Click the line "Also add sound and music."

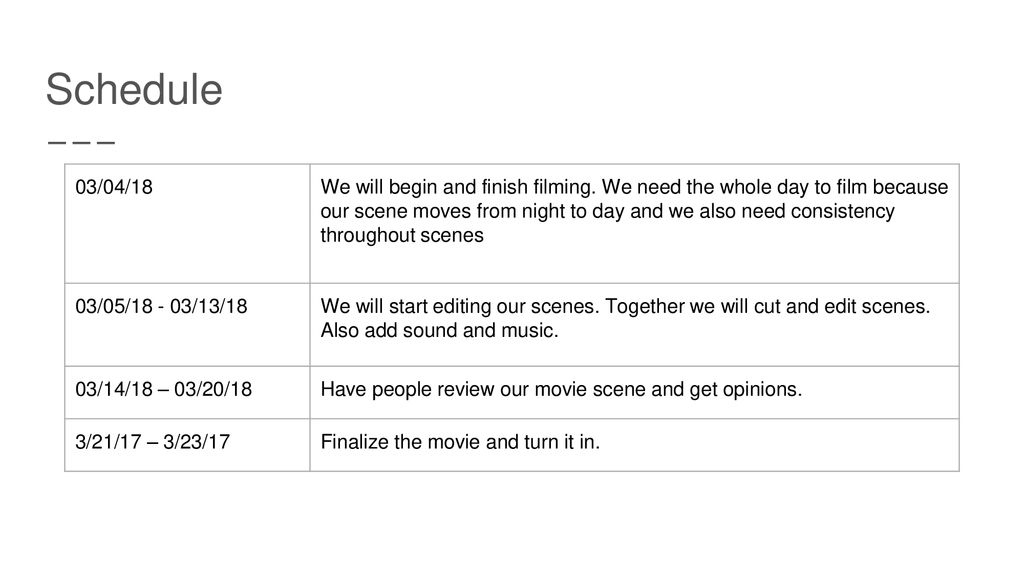pos(440,330)
